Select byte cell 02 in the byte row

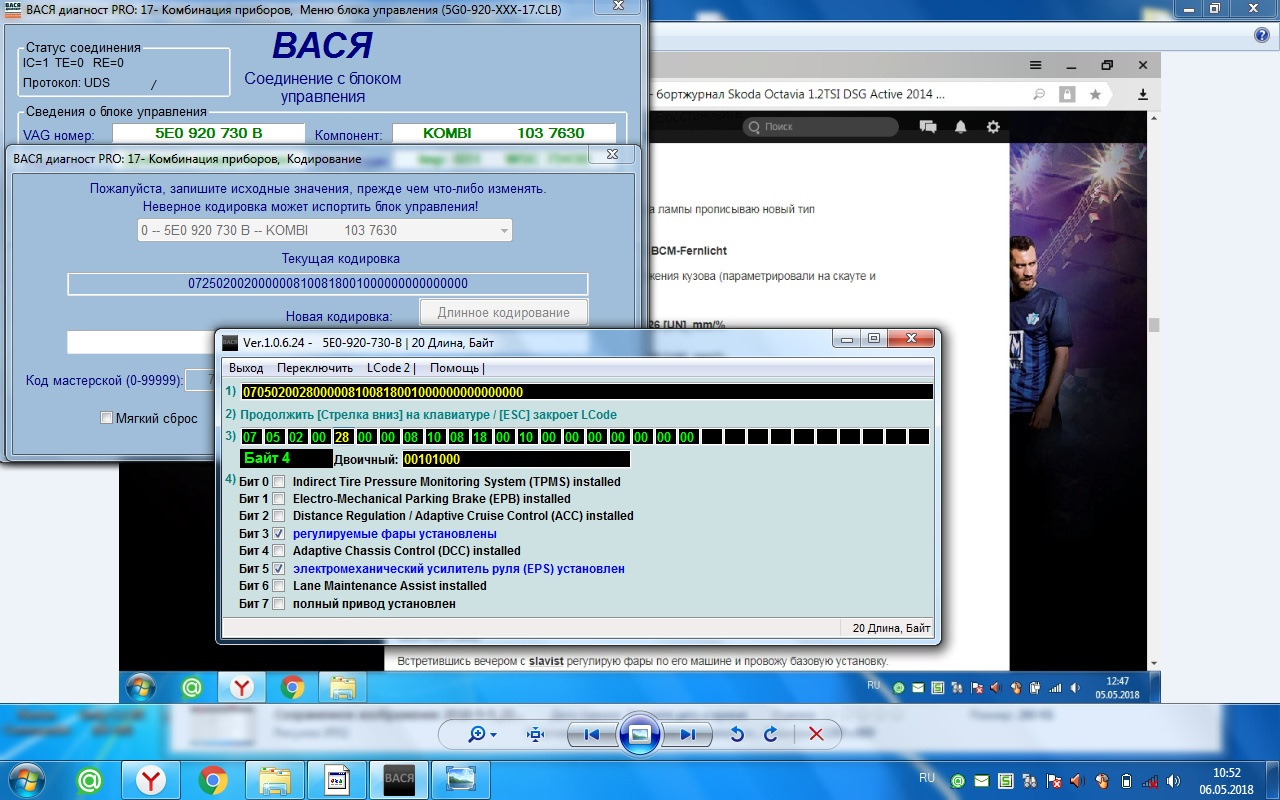296,437
